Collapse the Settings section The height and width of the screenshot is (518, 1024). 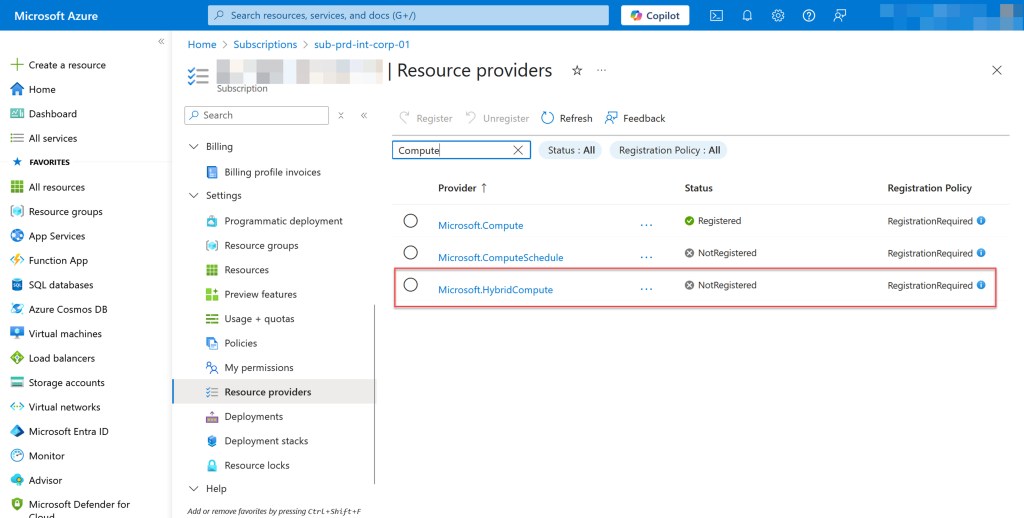194,196
